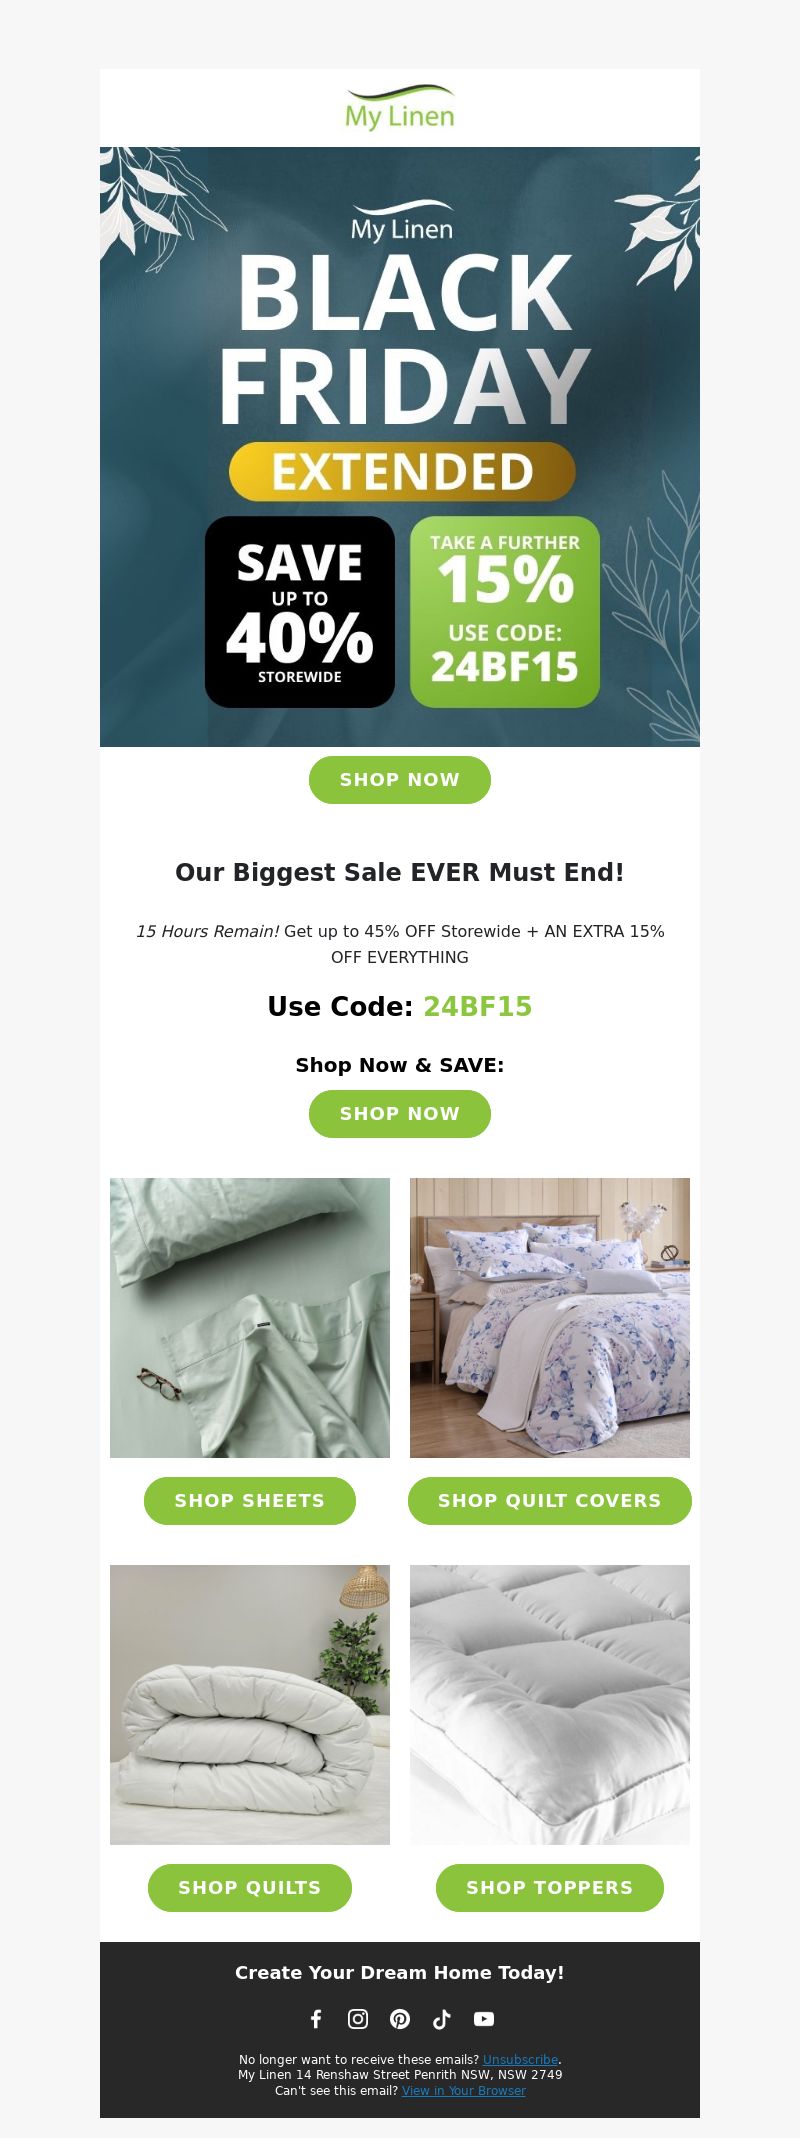
Task: Open the mattress topper photo
Action: [x=550, y=1705]
